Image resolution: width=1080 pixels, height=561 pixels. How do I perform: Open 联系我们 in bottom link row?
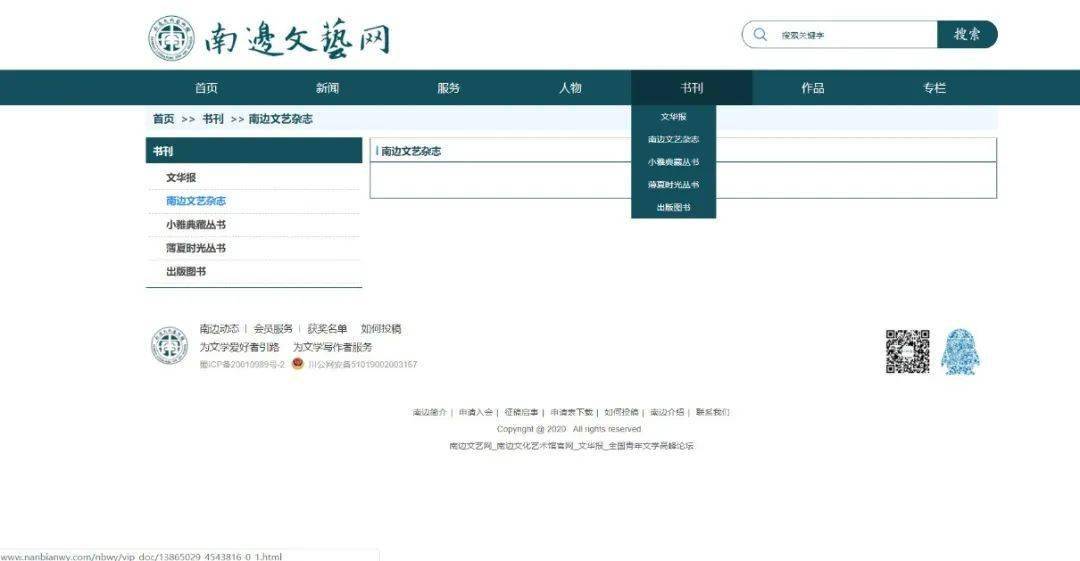[712, 412]
